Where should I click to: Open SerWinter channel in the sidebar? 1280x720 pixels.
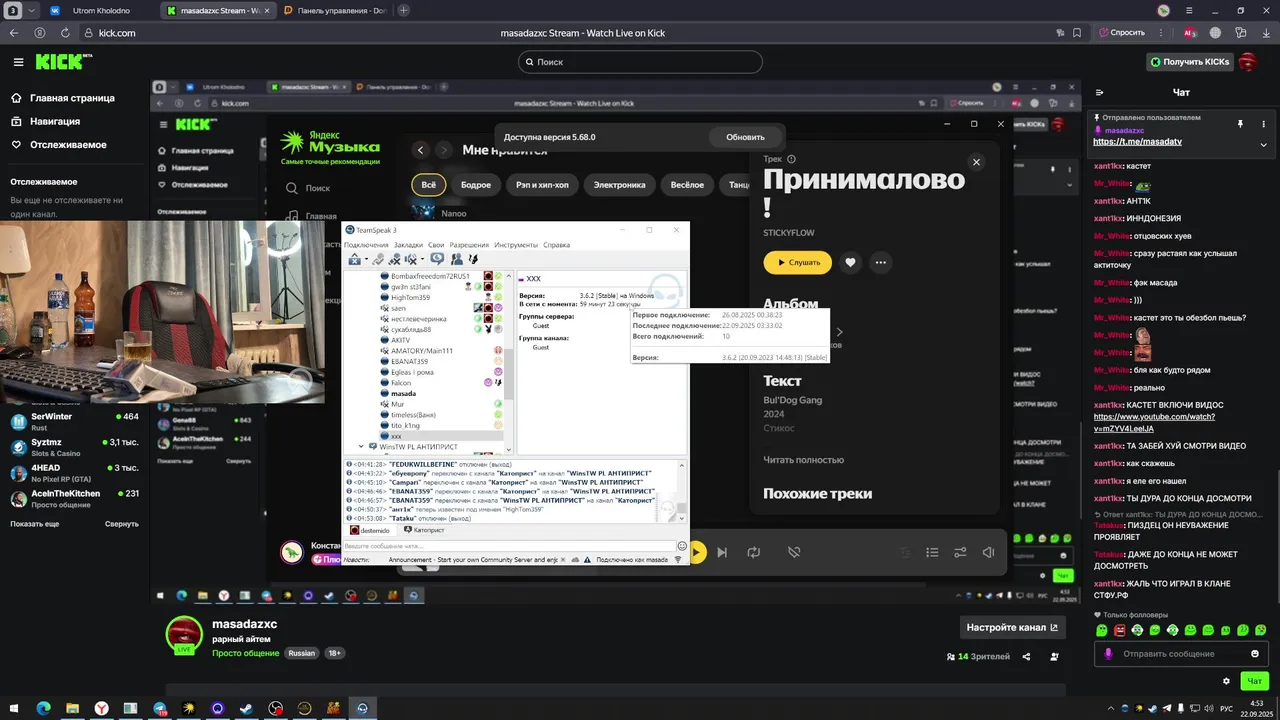click(75, 421)
